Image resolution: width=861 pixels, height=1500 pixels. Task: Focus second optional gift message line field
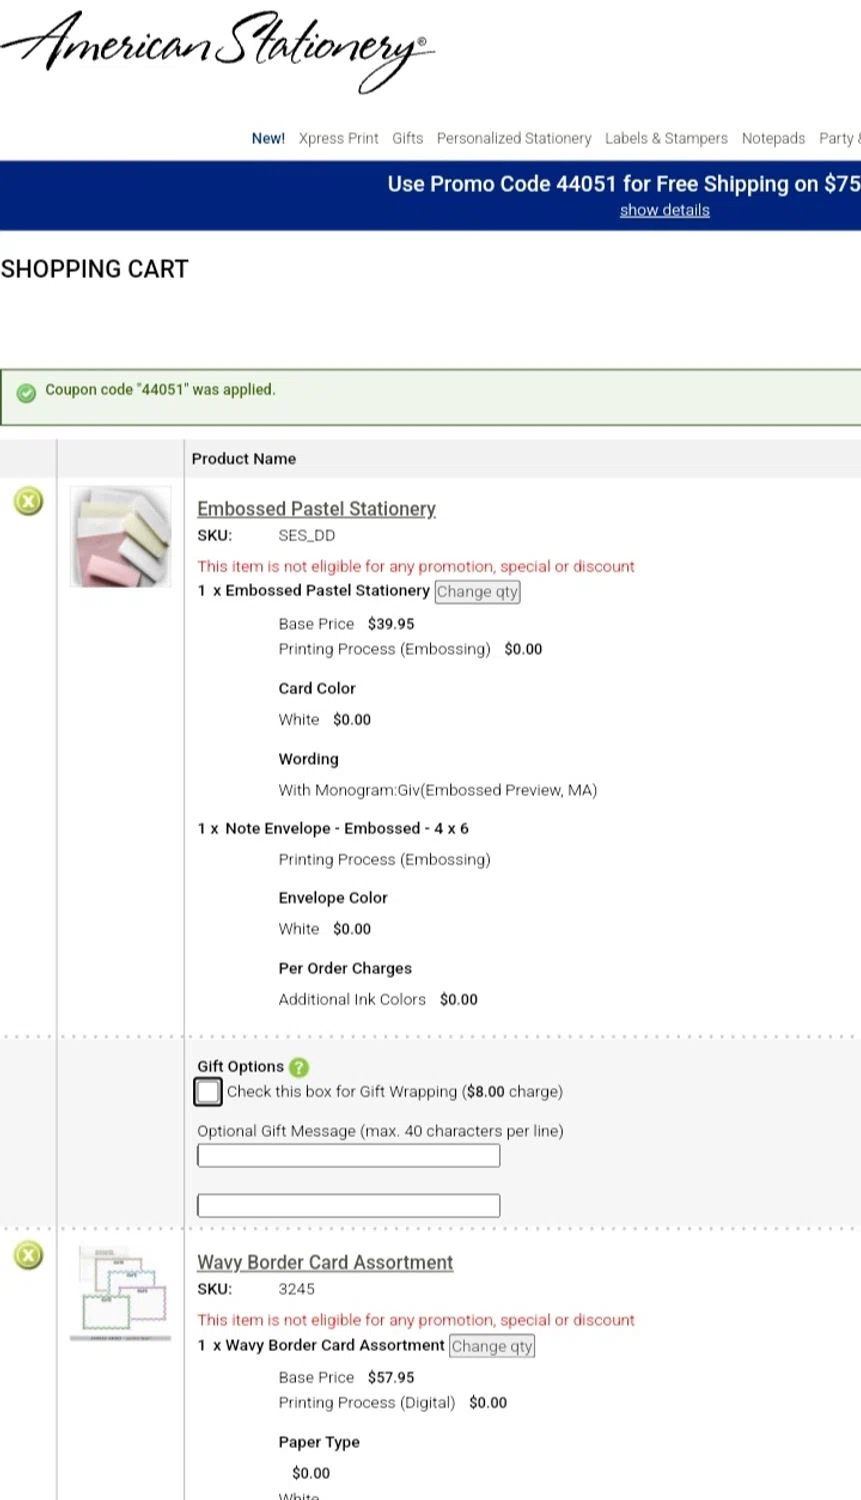349,1206
